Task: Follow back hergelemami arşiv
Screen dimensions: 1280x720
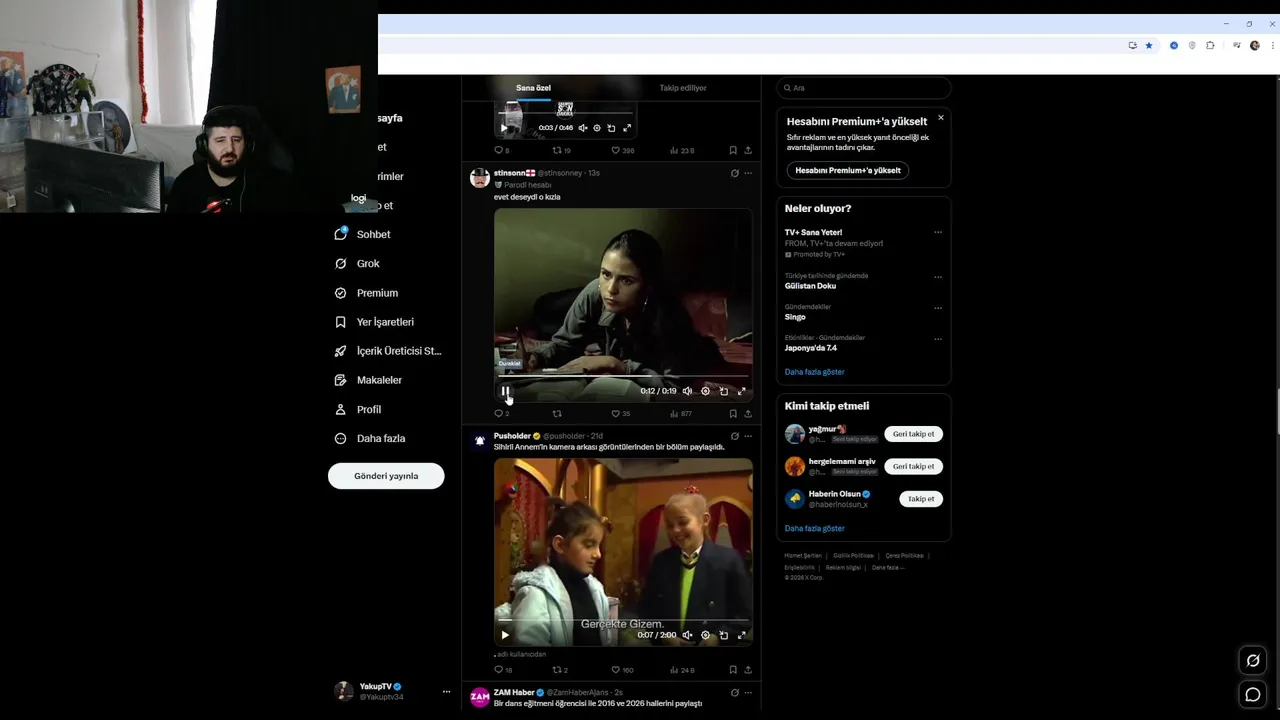Action: 913,466
